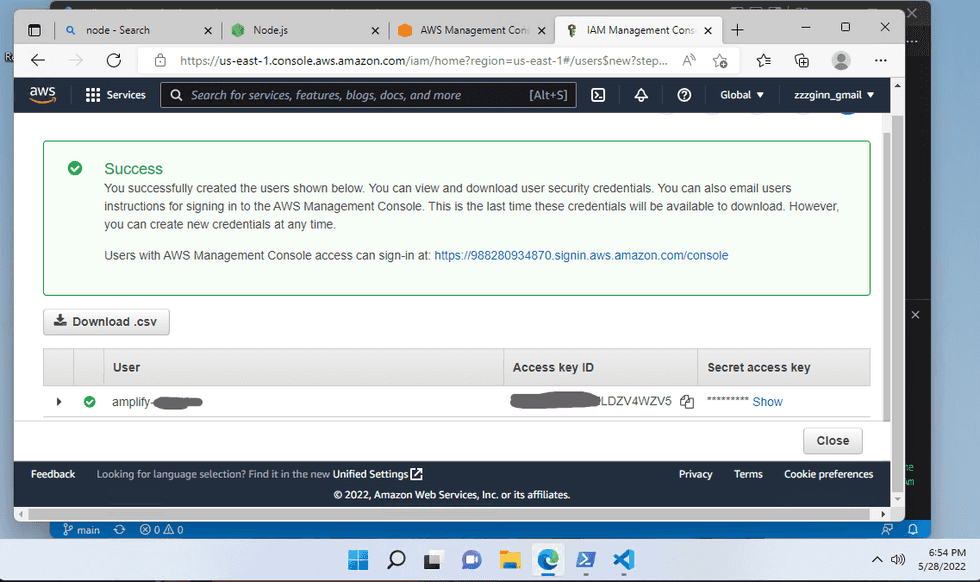This screenshot has height=582, width=980.
Task: Show hidden system tray icons chevron
Action: (877, 559)
